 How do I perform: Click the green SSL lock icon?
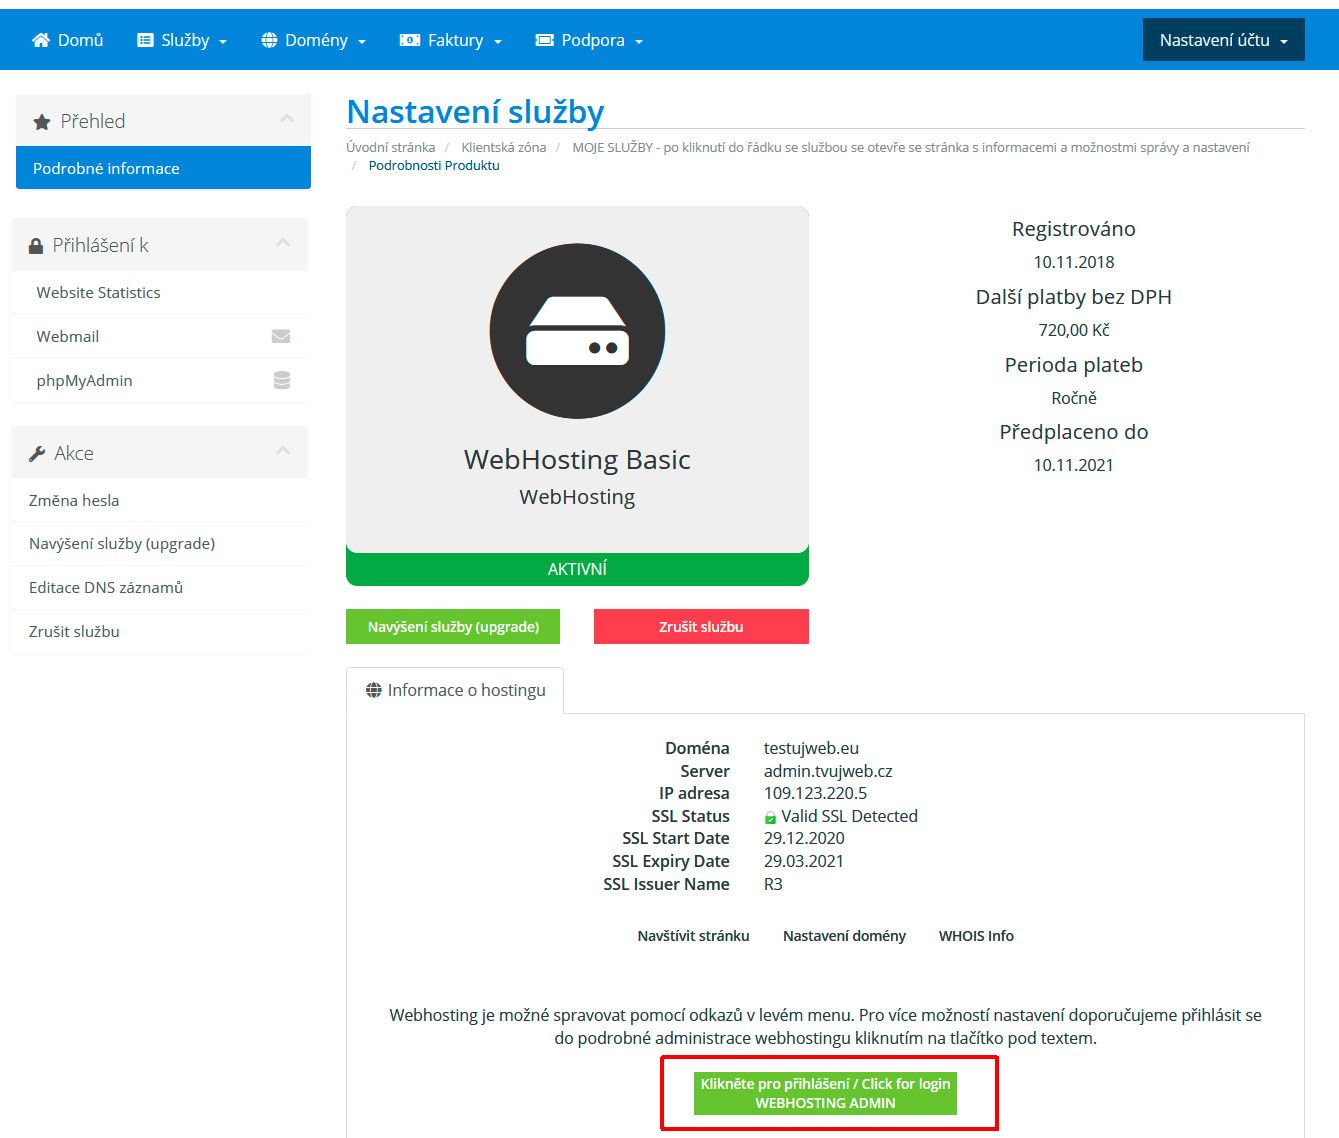[x=770, y=817]
